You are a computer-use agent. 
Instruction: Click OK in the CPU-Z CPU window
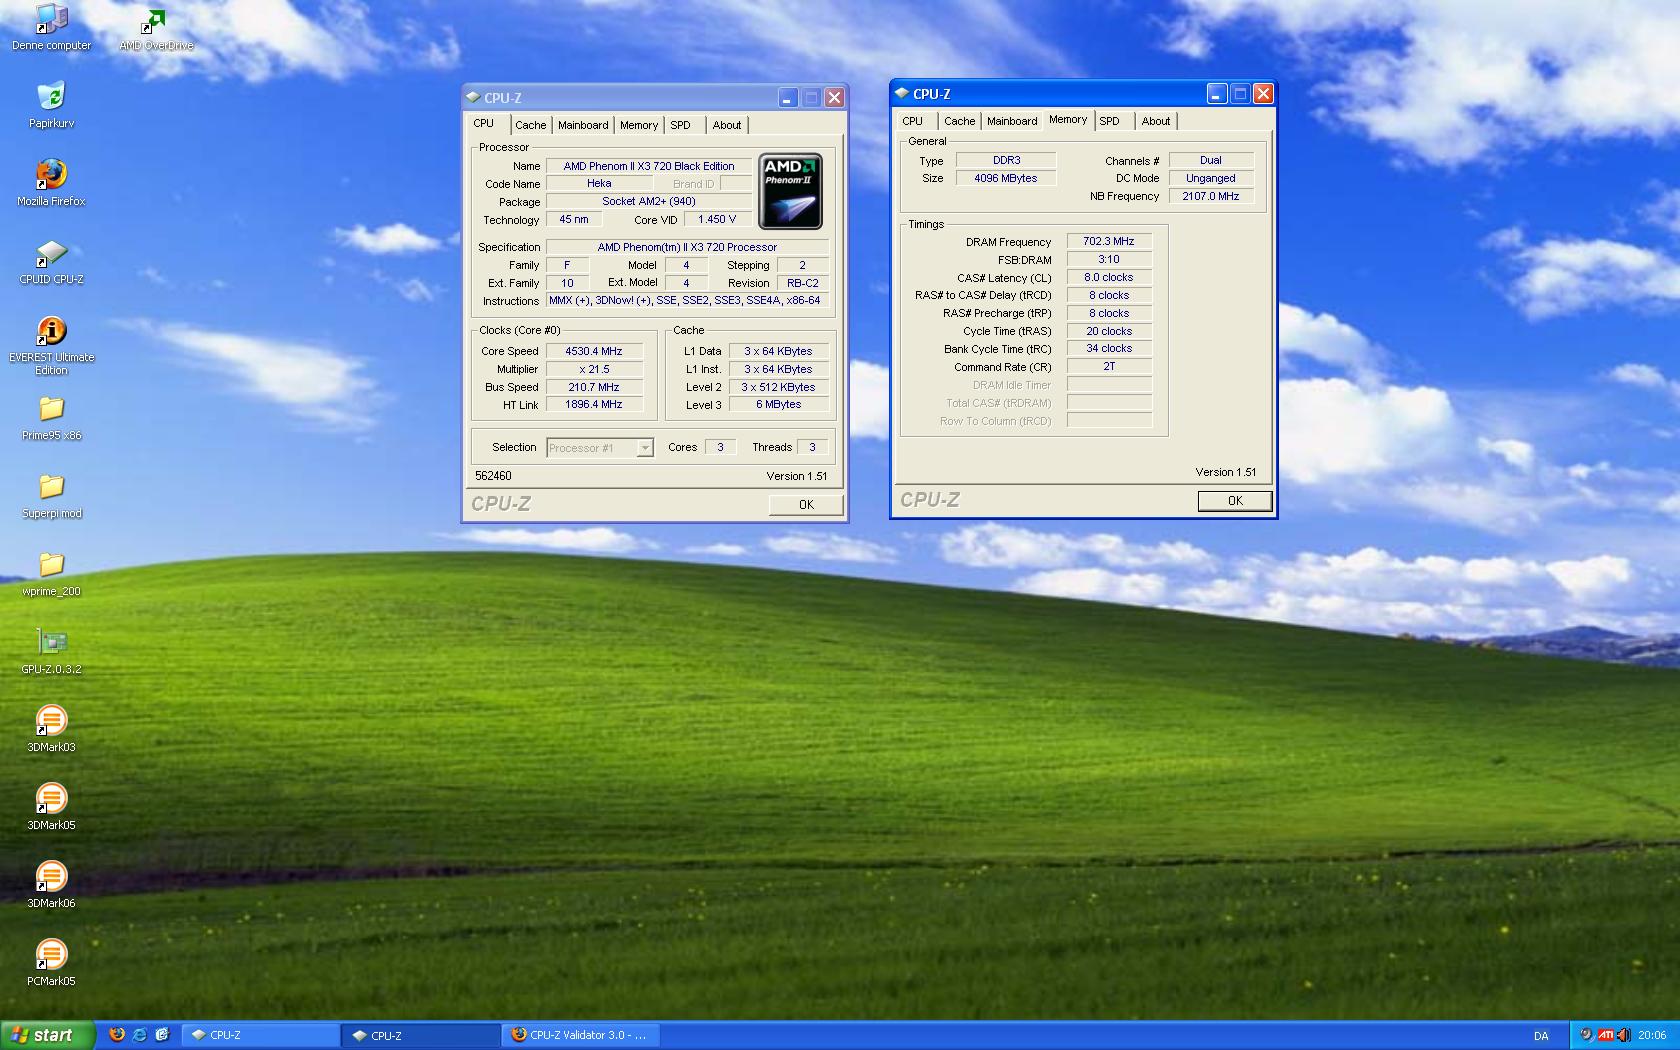[806, 505]
